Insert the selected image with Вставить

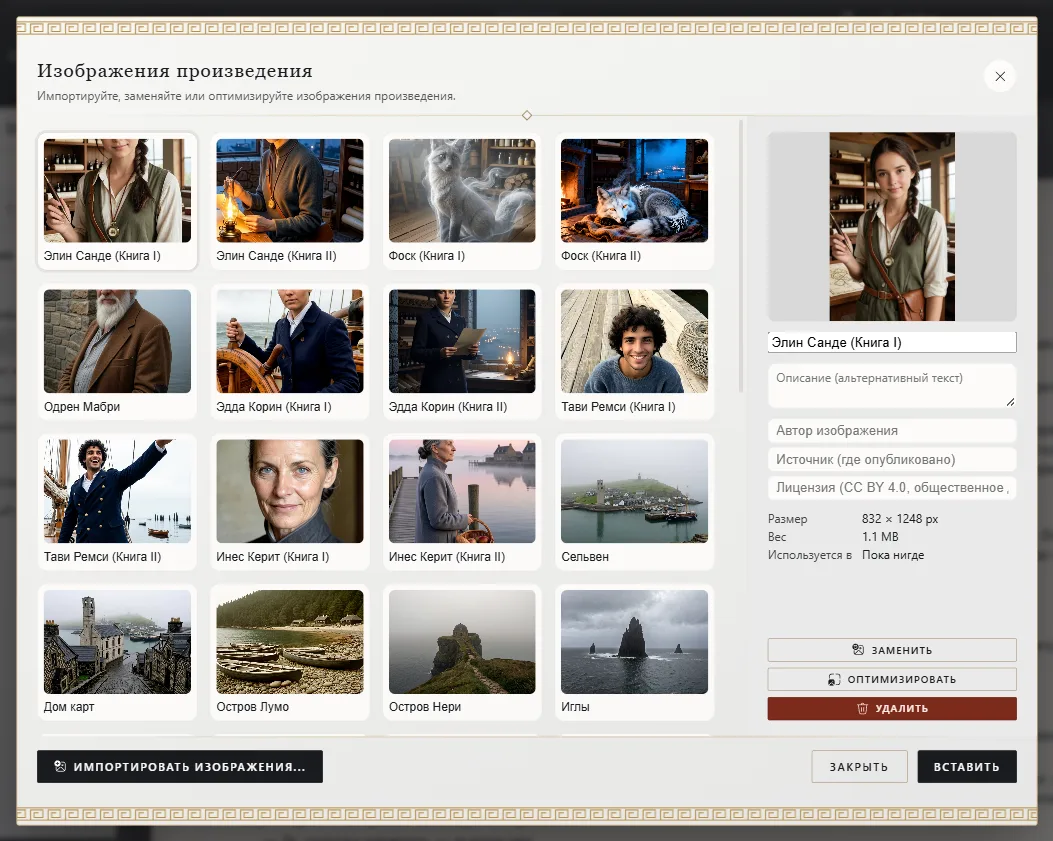click(x=967, y=766)
